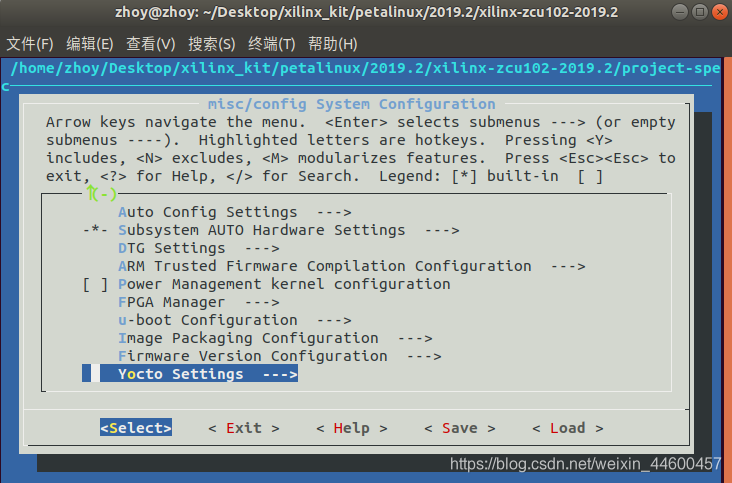Open FPGA Manager submenu

point(199,302)
